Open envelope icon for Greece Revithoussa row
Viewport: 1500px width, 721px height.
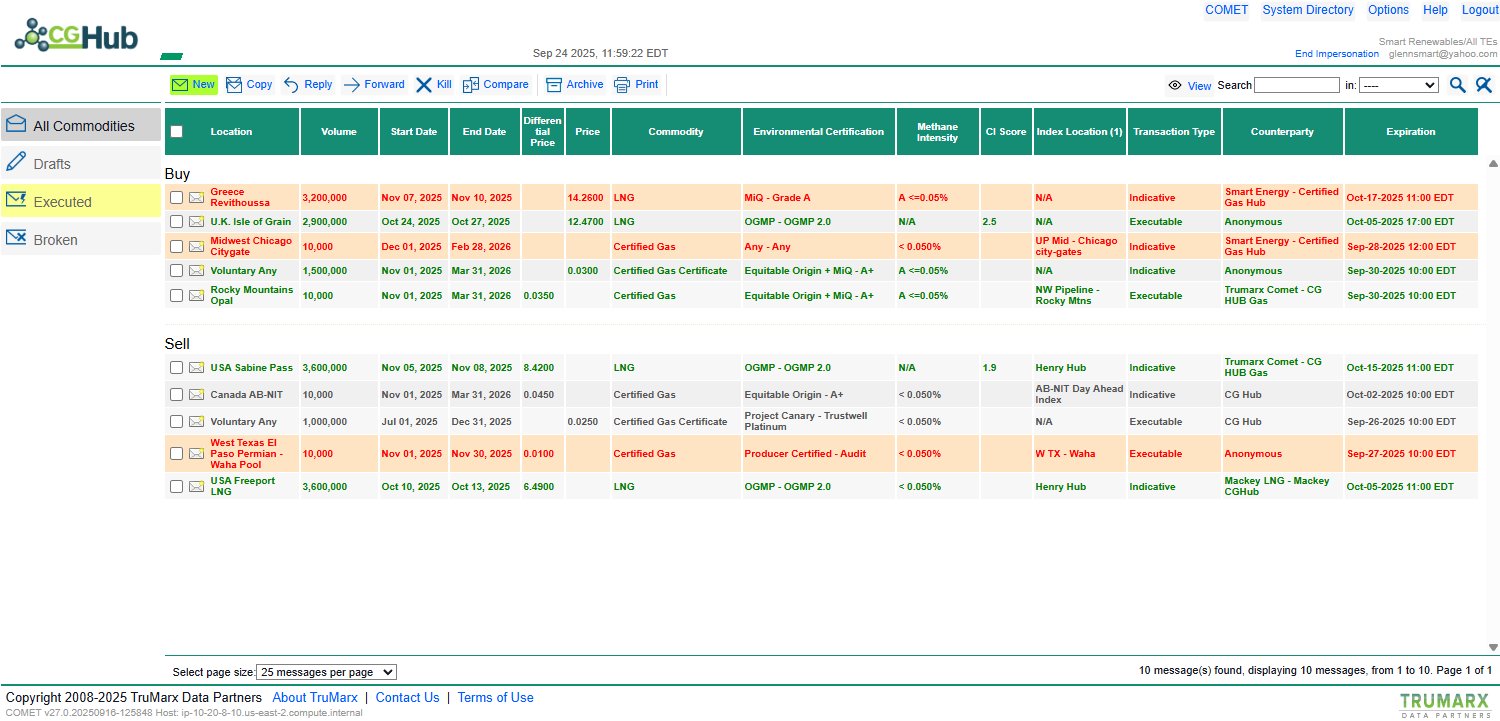pos(197,197)
